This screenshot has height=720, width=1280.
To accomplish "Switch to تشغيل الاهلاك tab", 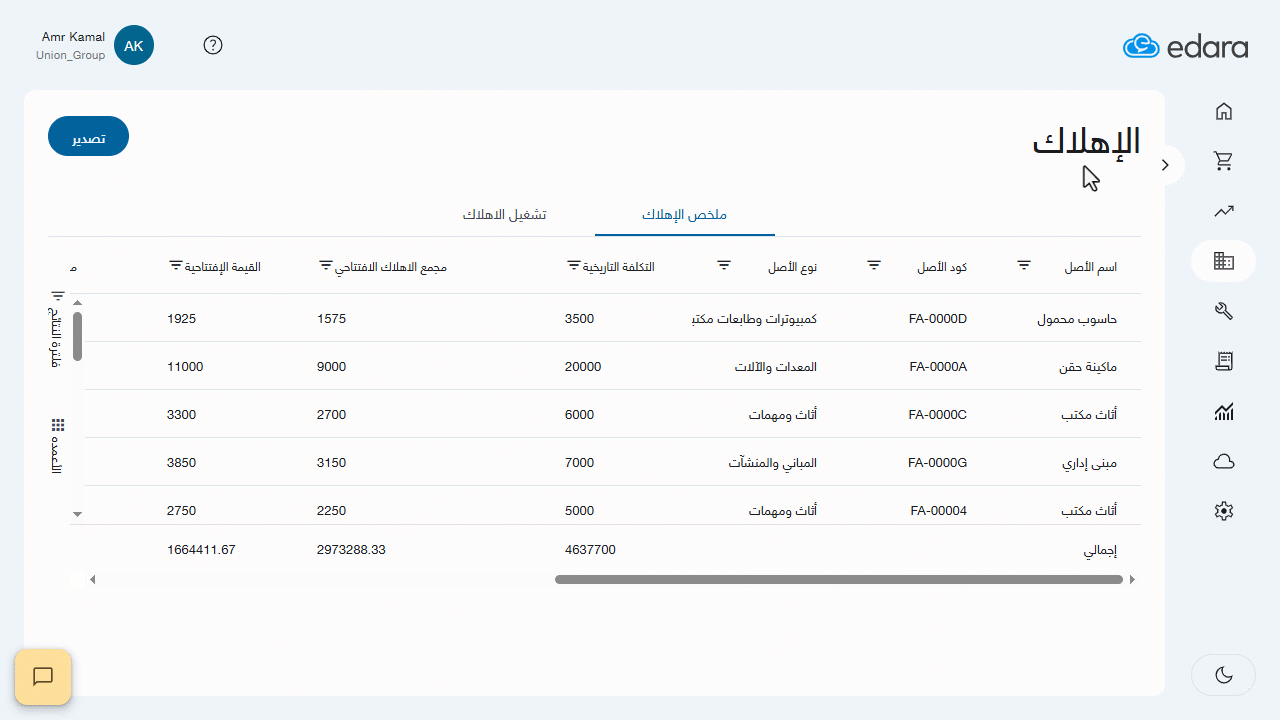I will (504, 215).
